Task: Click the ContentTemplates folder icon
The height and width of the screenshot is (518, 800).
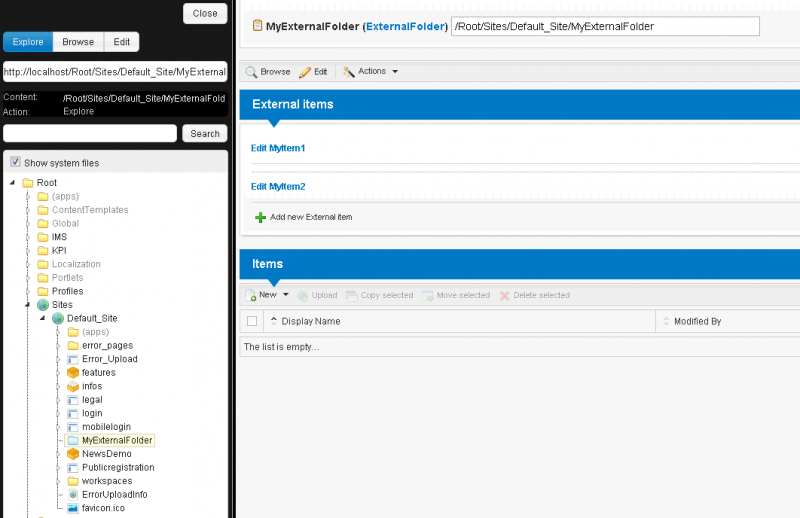Action: [x=43, y=210]
